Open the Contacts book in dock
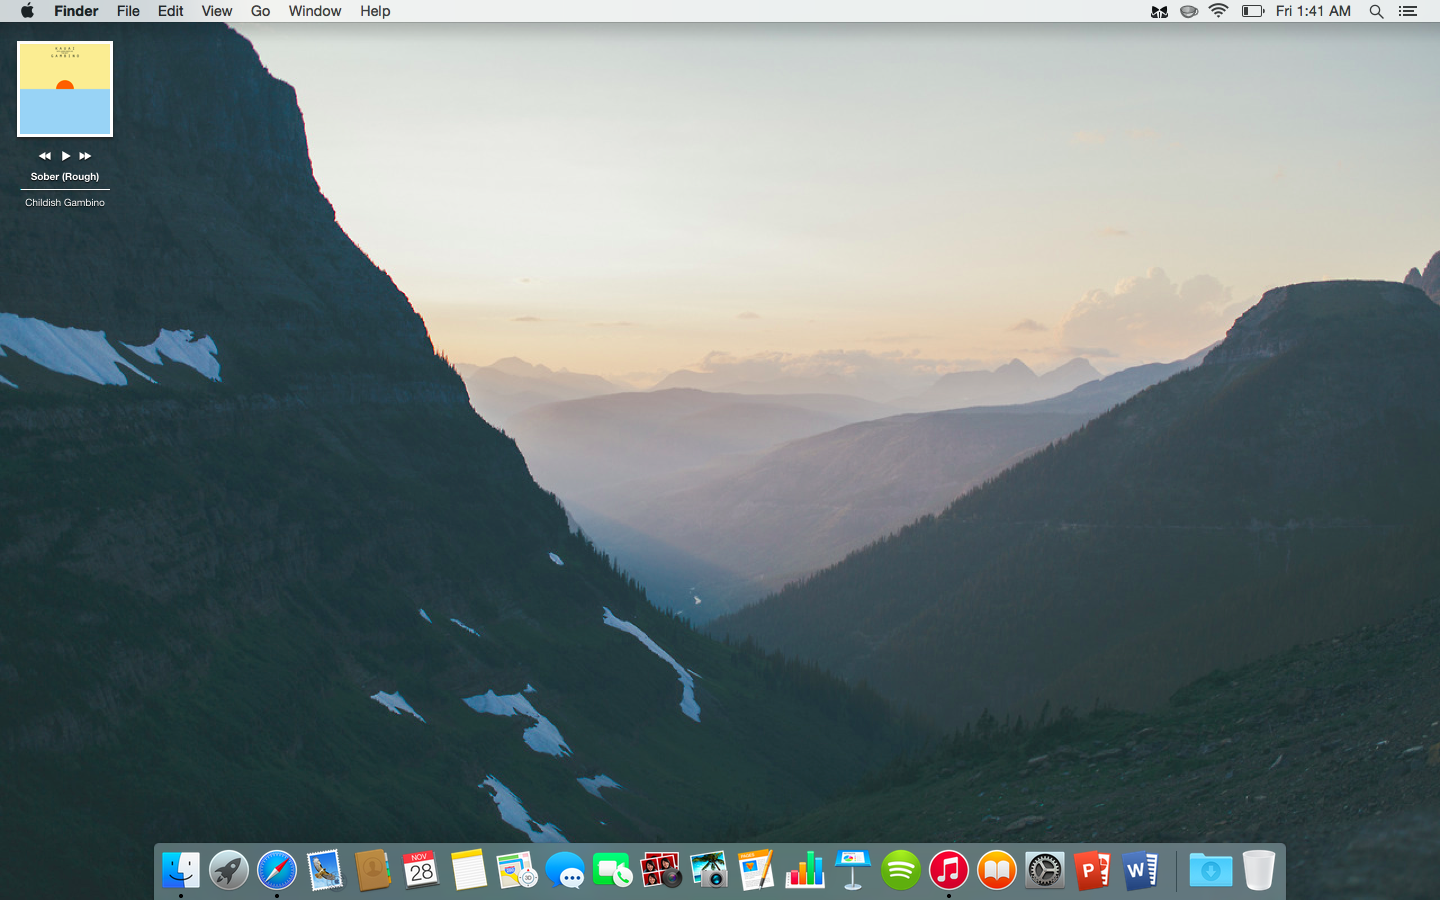This screenshot has height=900, width=1440. [373, 870]
